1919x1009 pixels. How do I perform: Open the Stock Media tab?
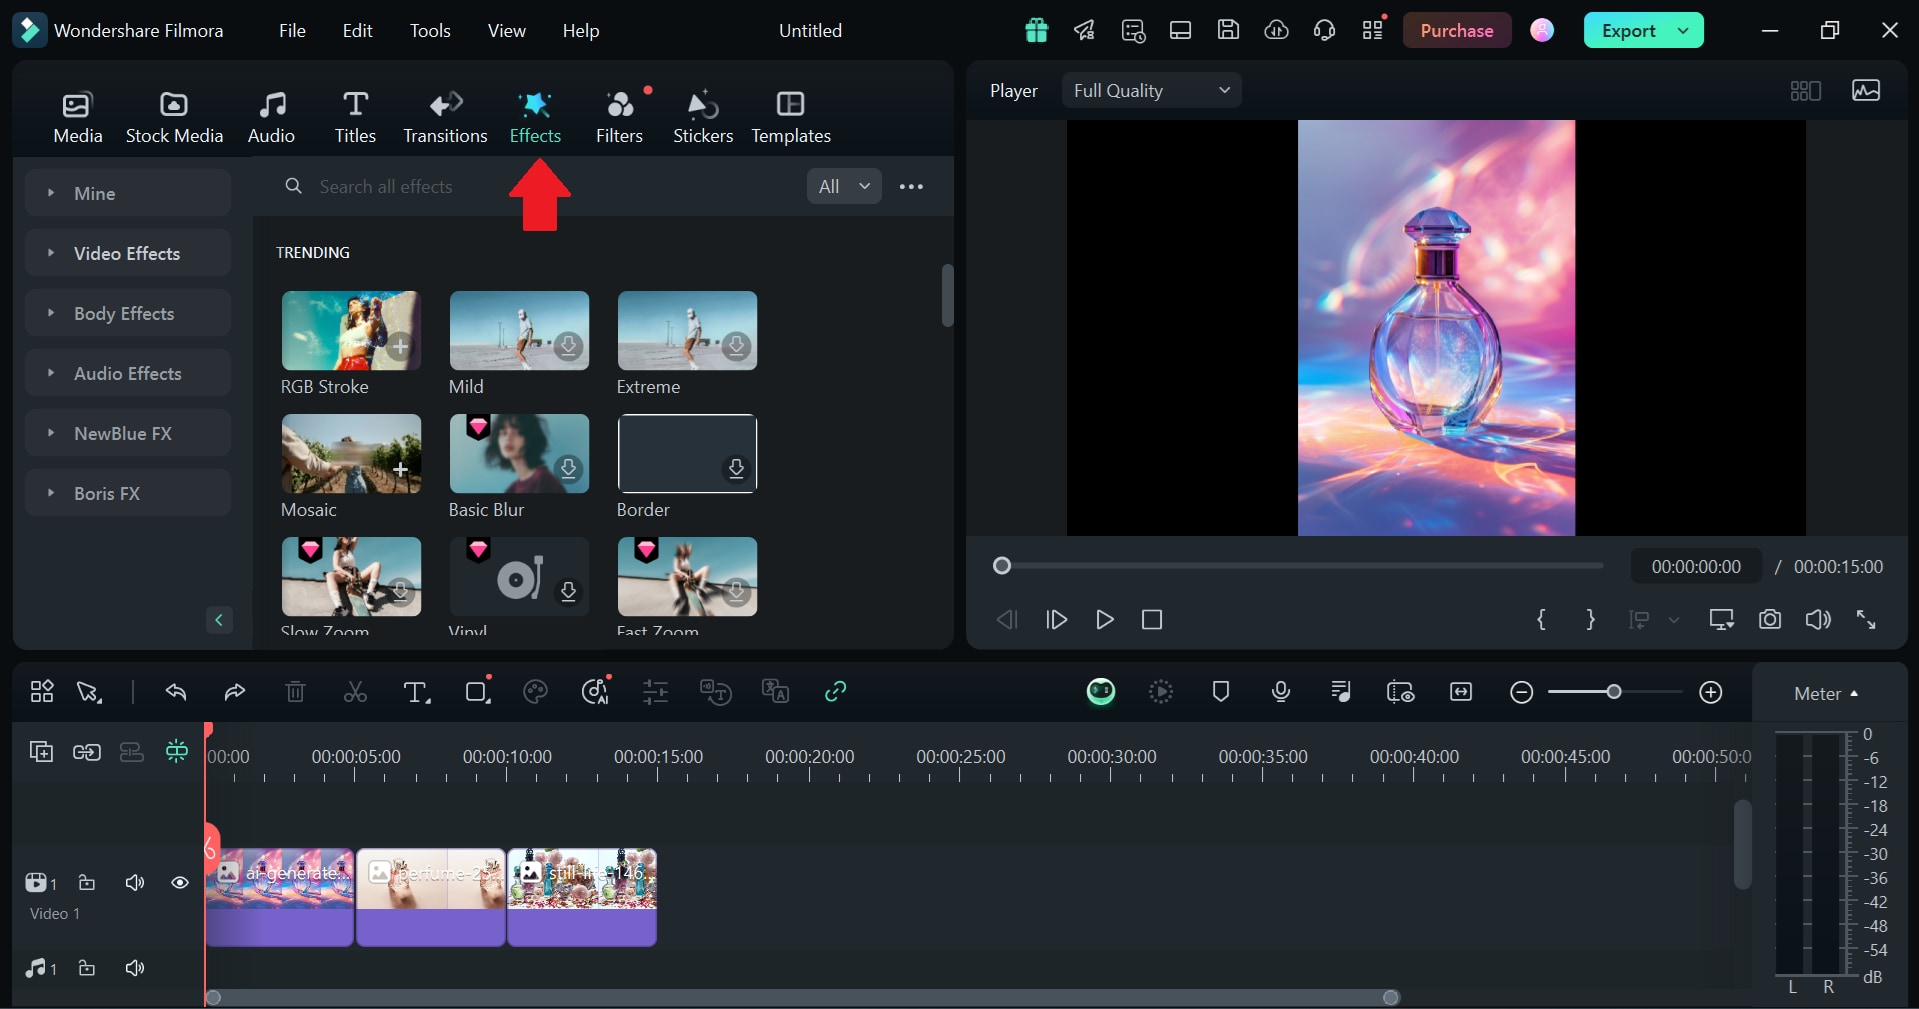174,117
